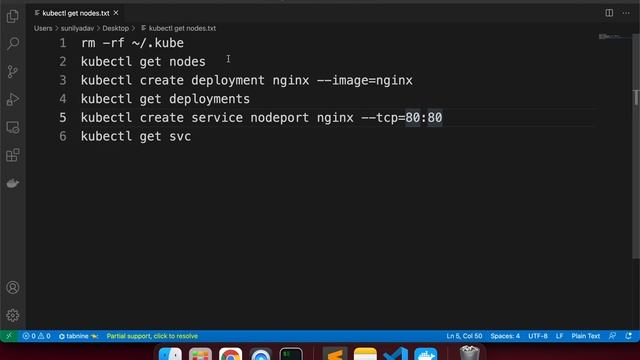This screenshot has width=640, height=360.
Task: Click the 'kubectl get deployments' line
Action: 165,99
